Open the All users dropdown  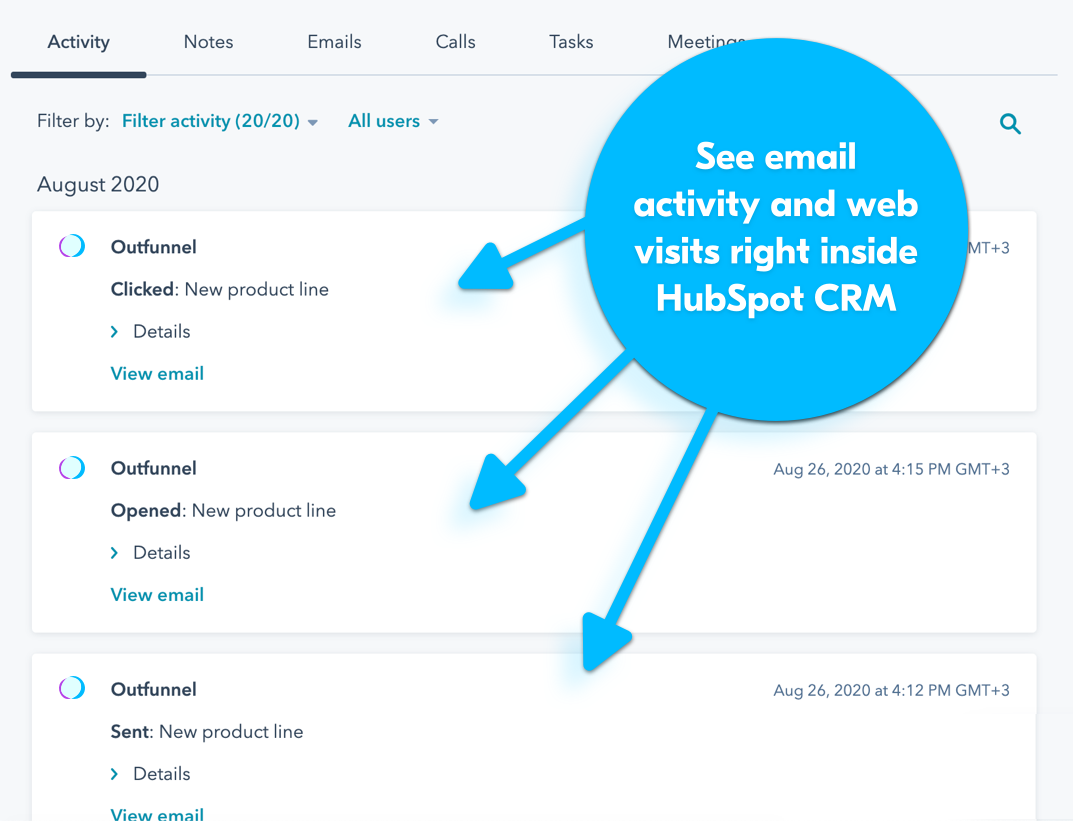(x=393, y=121)
